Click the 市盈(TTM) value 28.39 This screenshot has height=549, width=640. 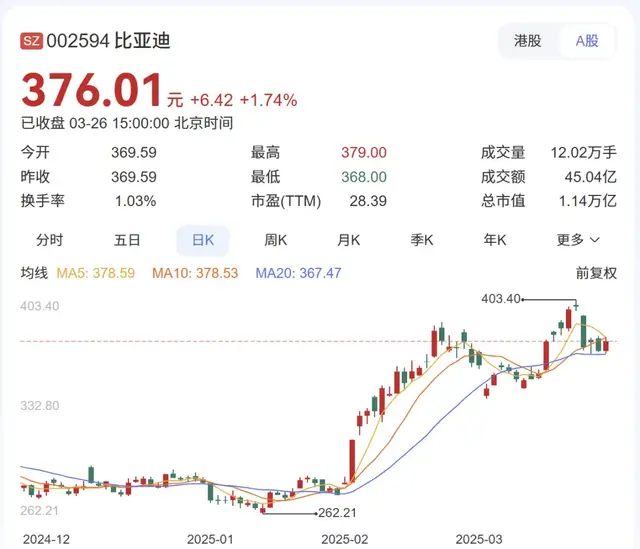(x=368, y=201)
